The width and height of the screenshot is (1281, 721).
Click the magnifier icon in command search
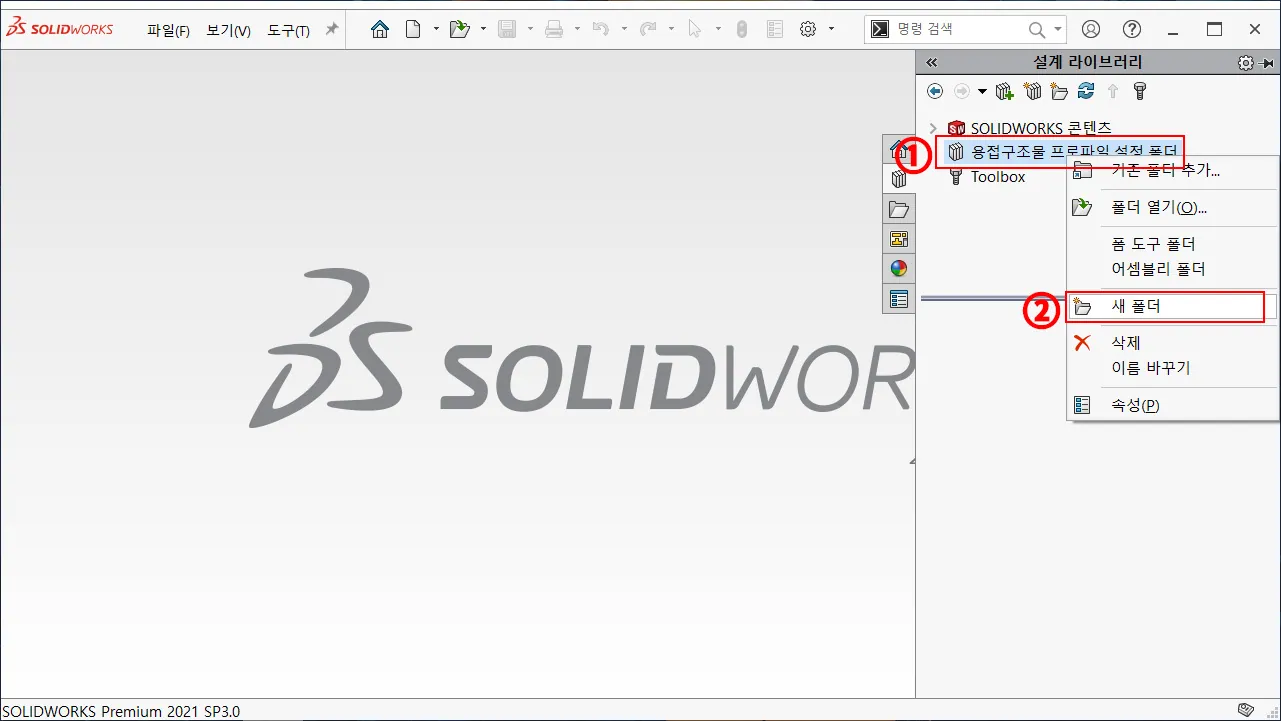1037,30
